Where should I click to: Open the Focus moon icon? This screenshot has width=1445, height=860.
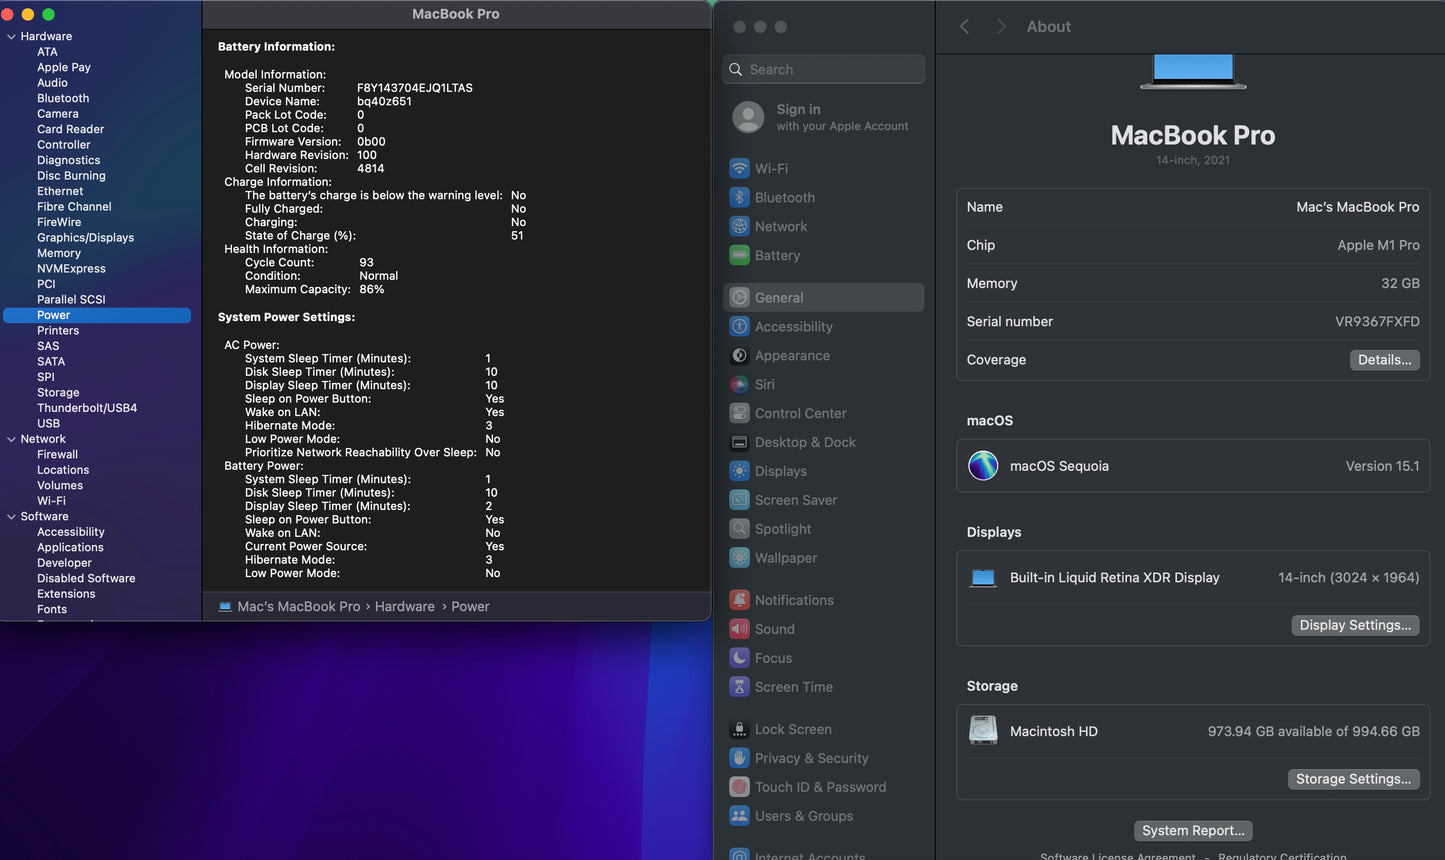point(739,658)
